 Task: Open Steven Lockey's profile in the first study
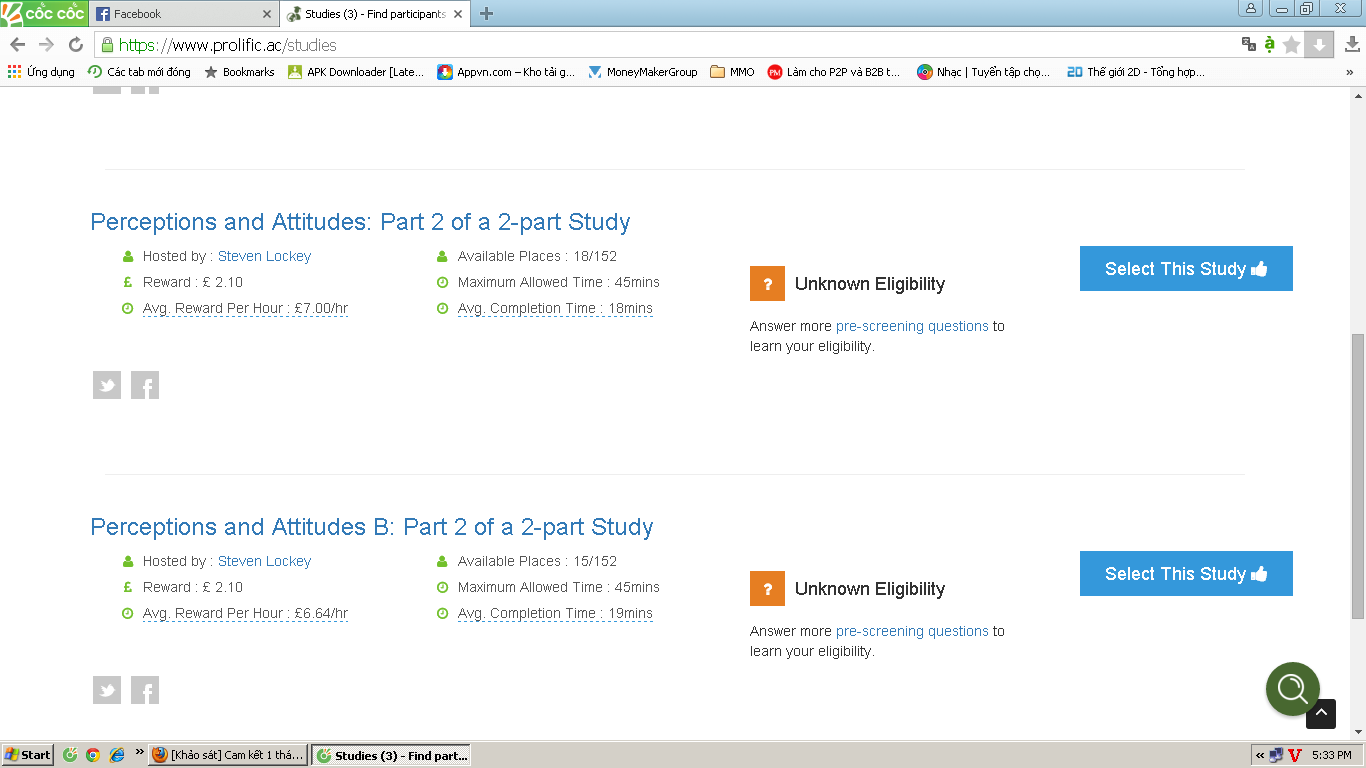point(265,256)
